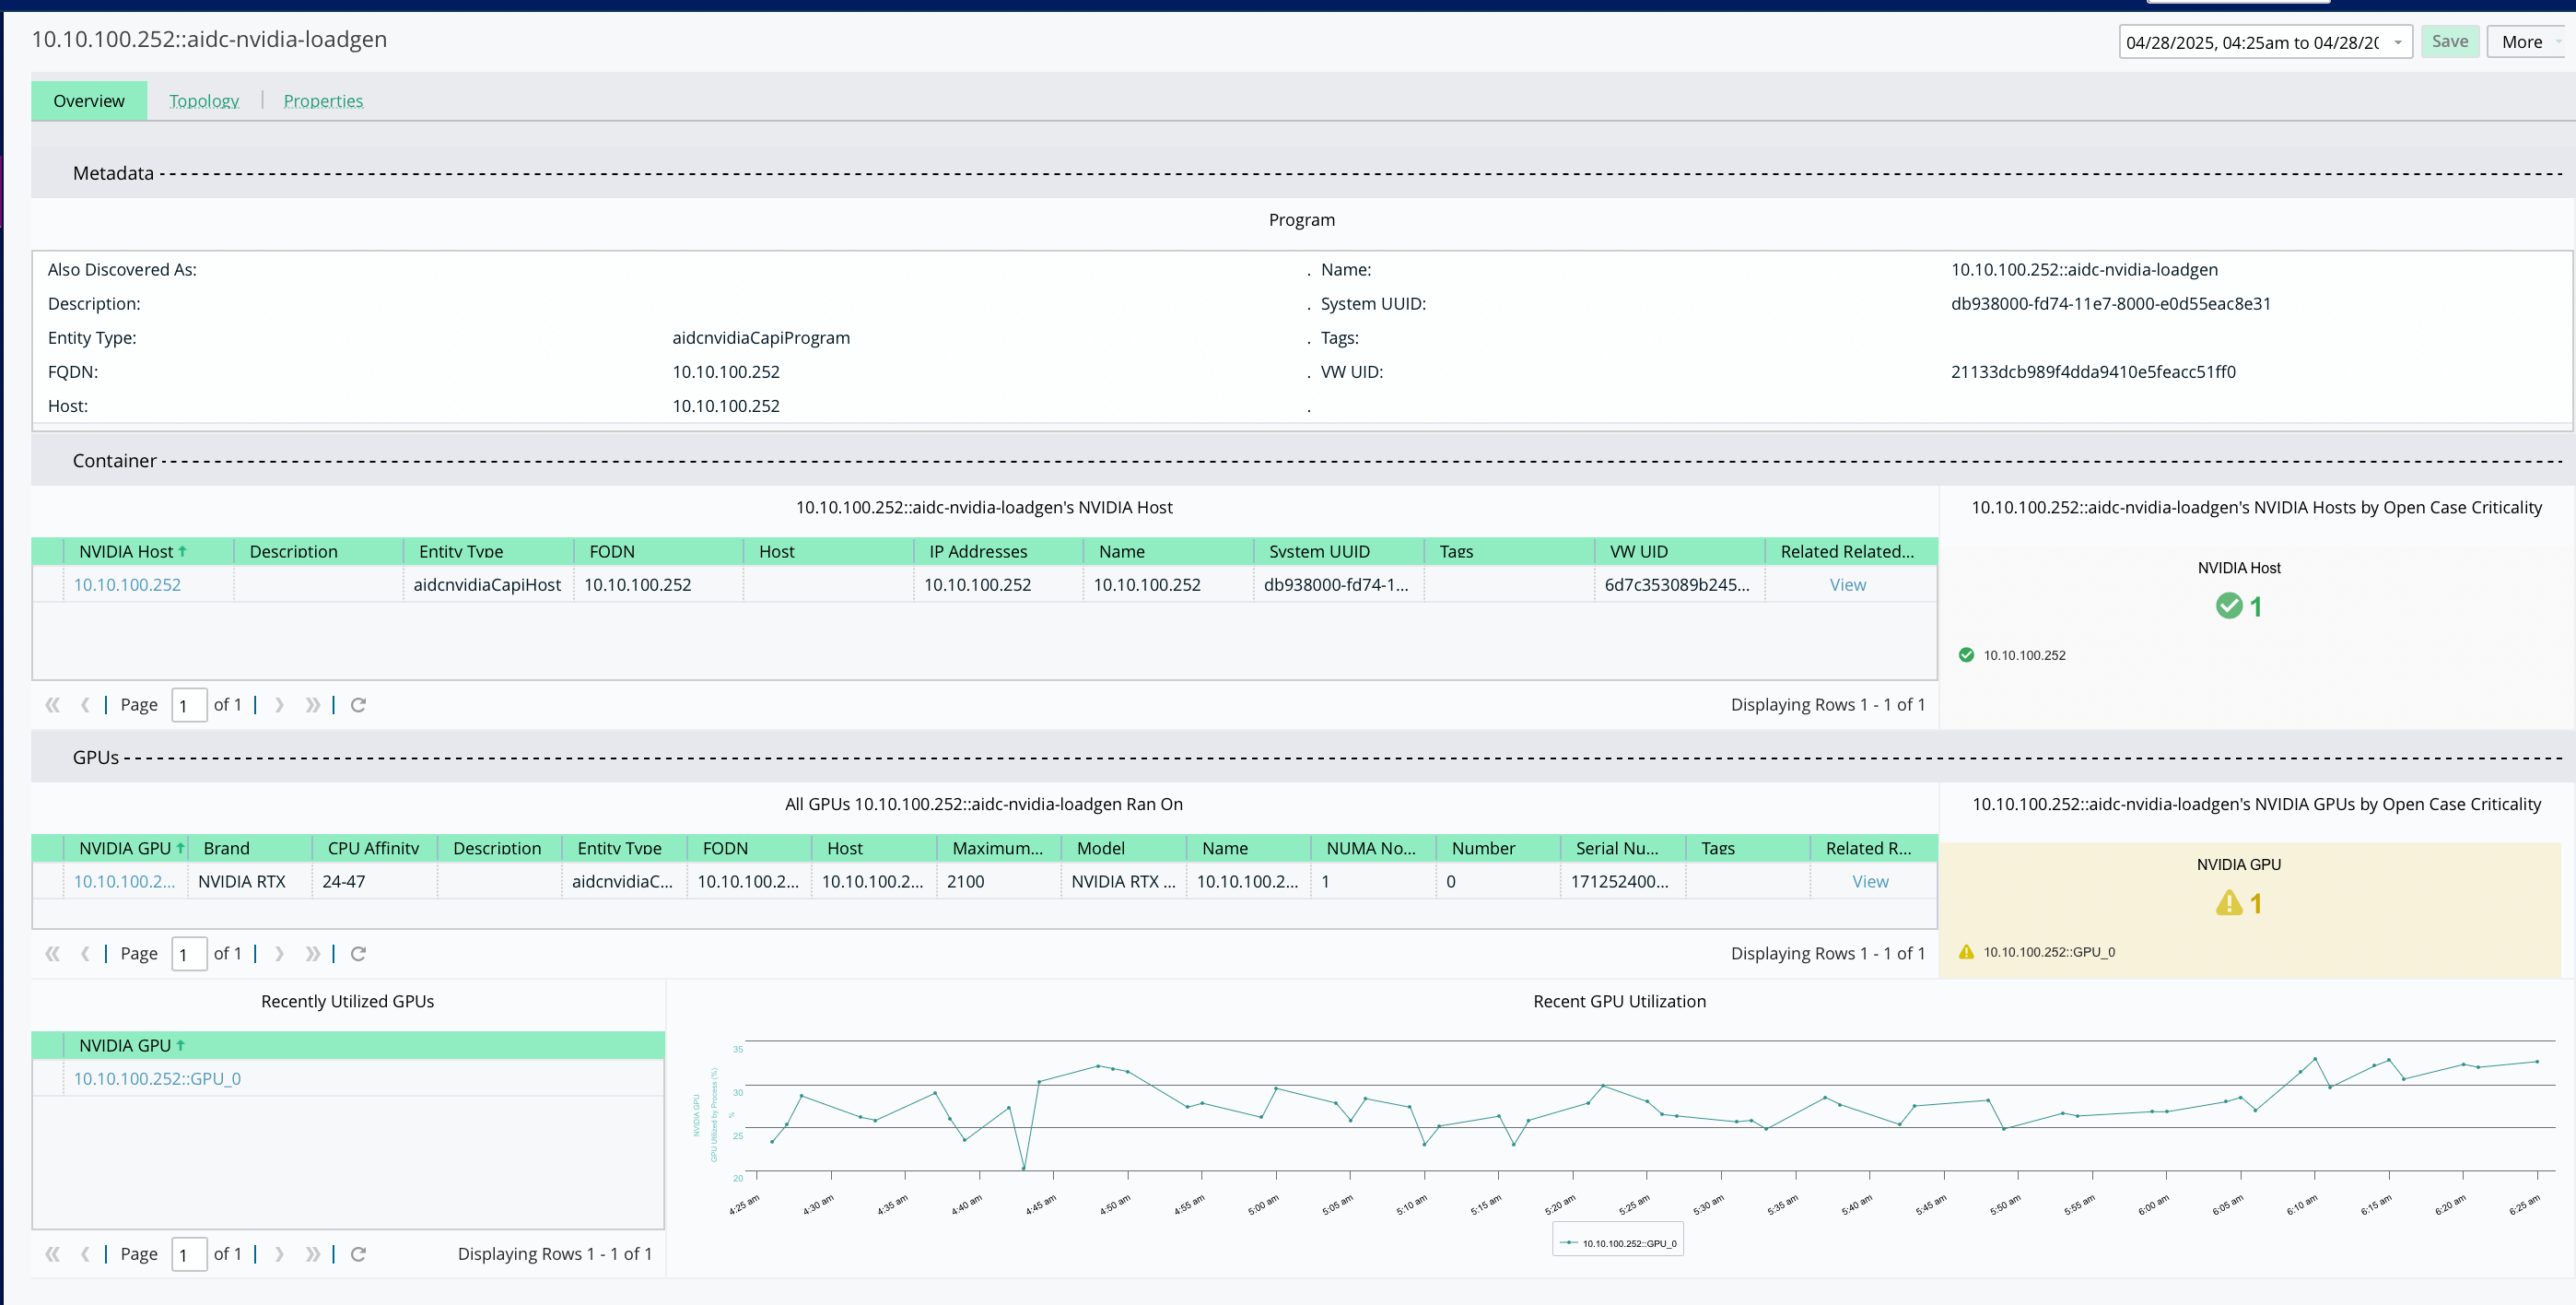This screenshot has height=1305, width=2576.
Task: Go to next page in NVIDIA Host table
Action: [279, 705]
